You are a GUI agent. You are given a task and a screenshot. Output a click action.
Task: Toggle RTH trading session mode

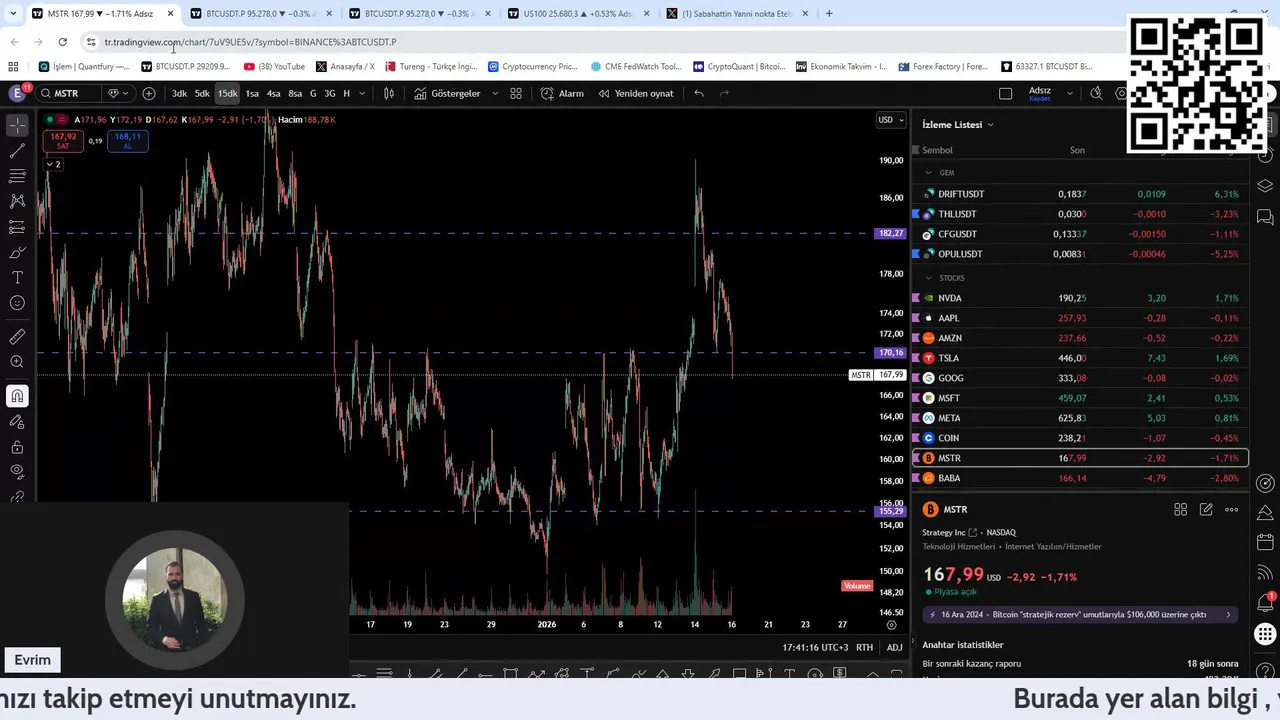[x=864, y=648]
